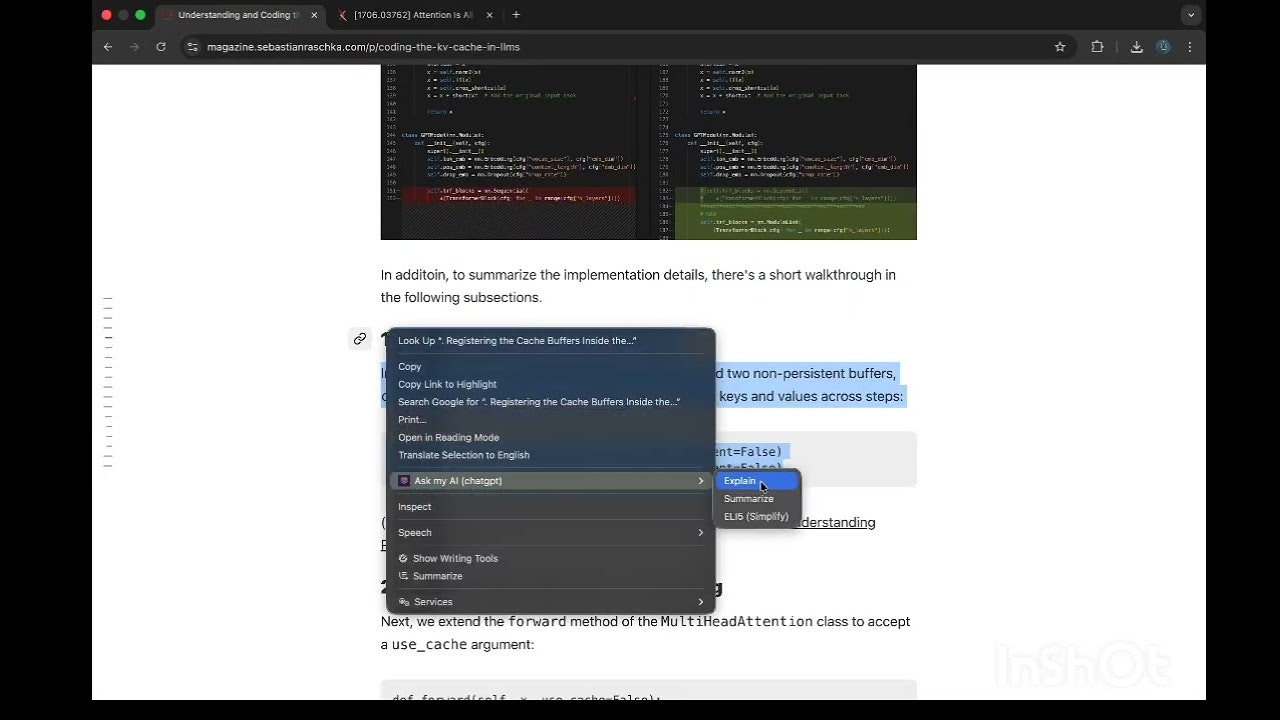Select Search Google for selection
The height and width of the screenshot is (720, 1280).
coord(551,402)
